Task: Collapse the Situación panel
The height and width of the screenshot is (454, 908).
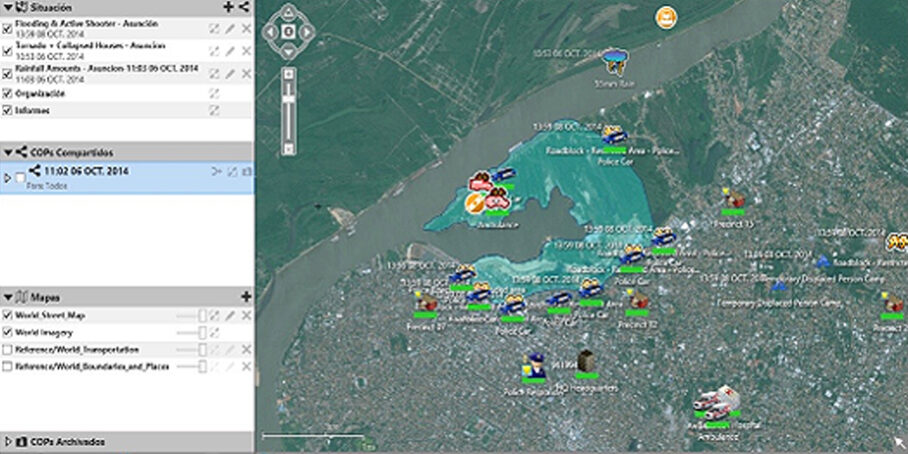Action: [x=8, y=7]
